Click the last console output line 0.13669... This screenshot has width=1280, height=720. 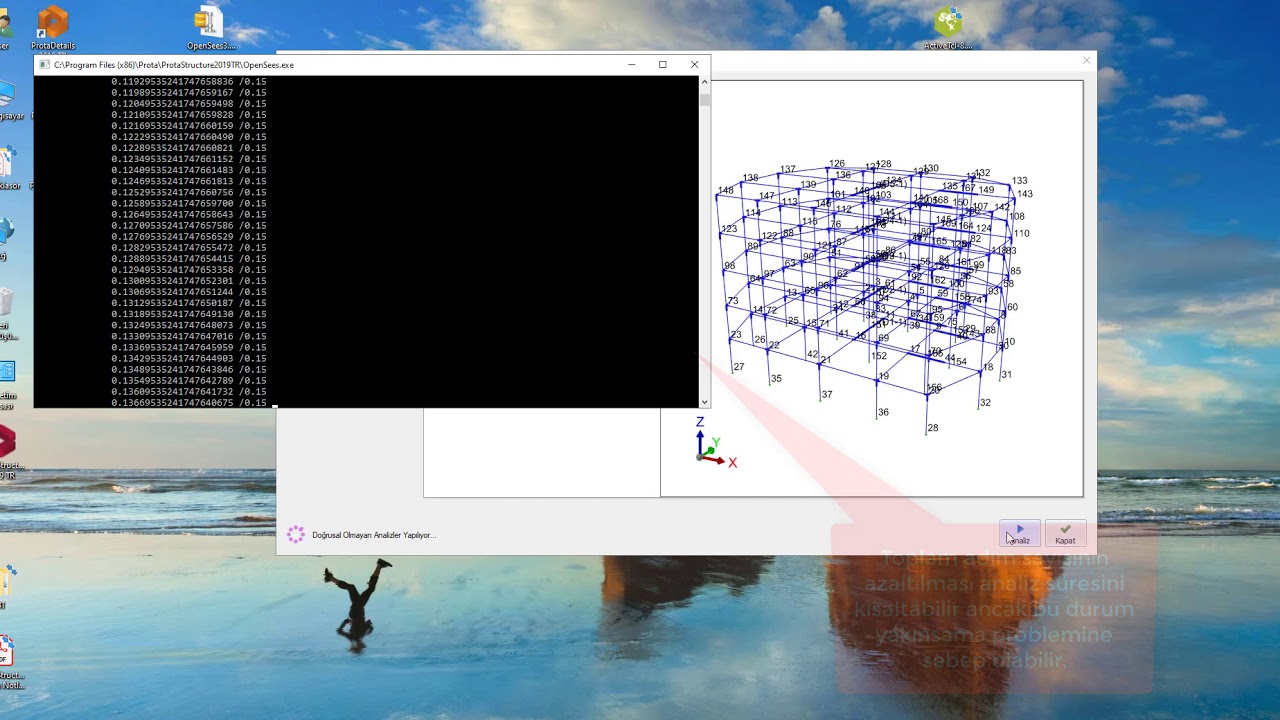pos(188,403)
